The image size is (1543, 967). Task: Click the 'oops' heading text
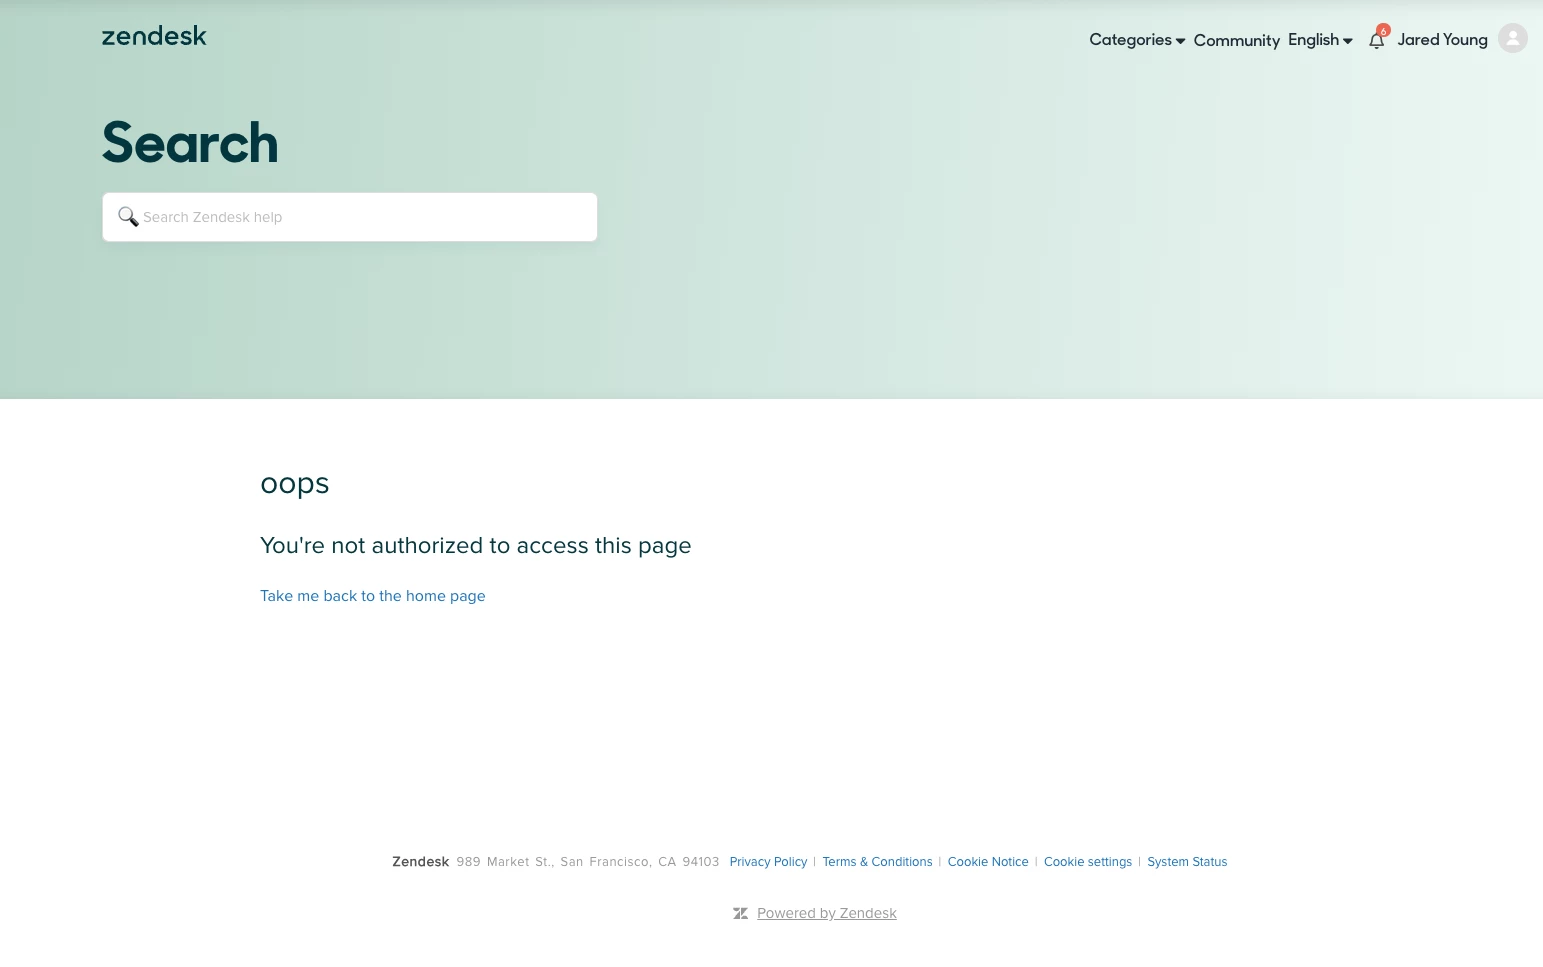point(295,484)
